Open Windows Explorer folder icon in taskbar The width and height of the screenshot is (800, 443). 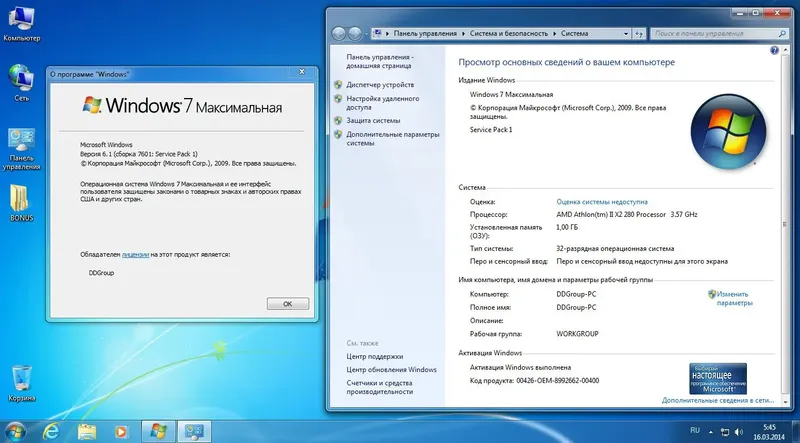tap(86, 432)
